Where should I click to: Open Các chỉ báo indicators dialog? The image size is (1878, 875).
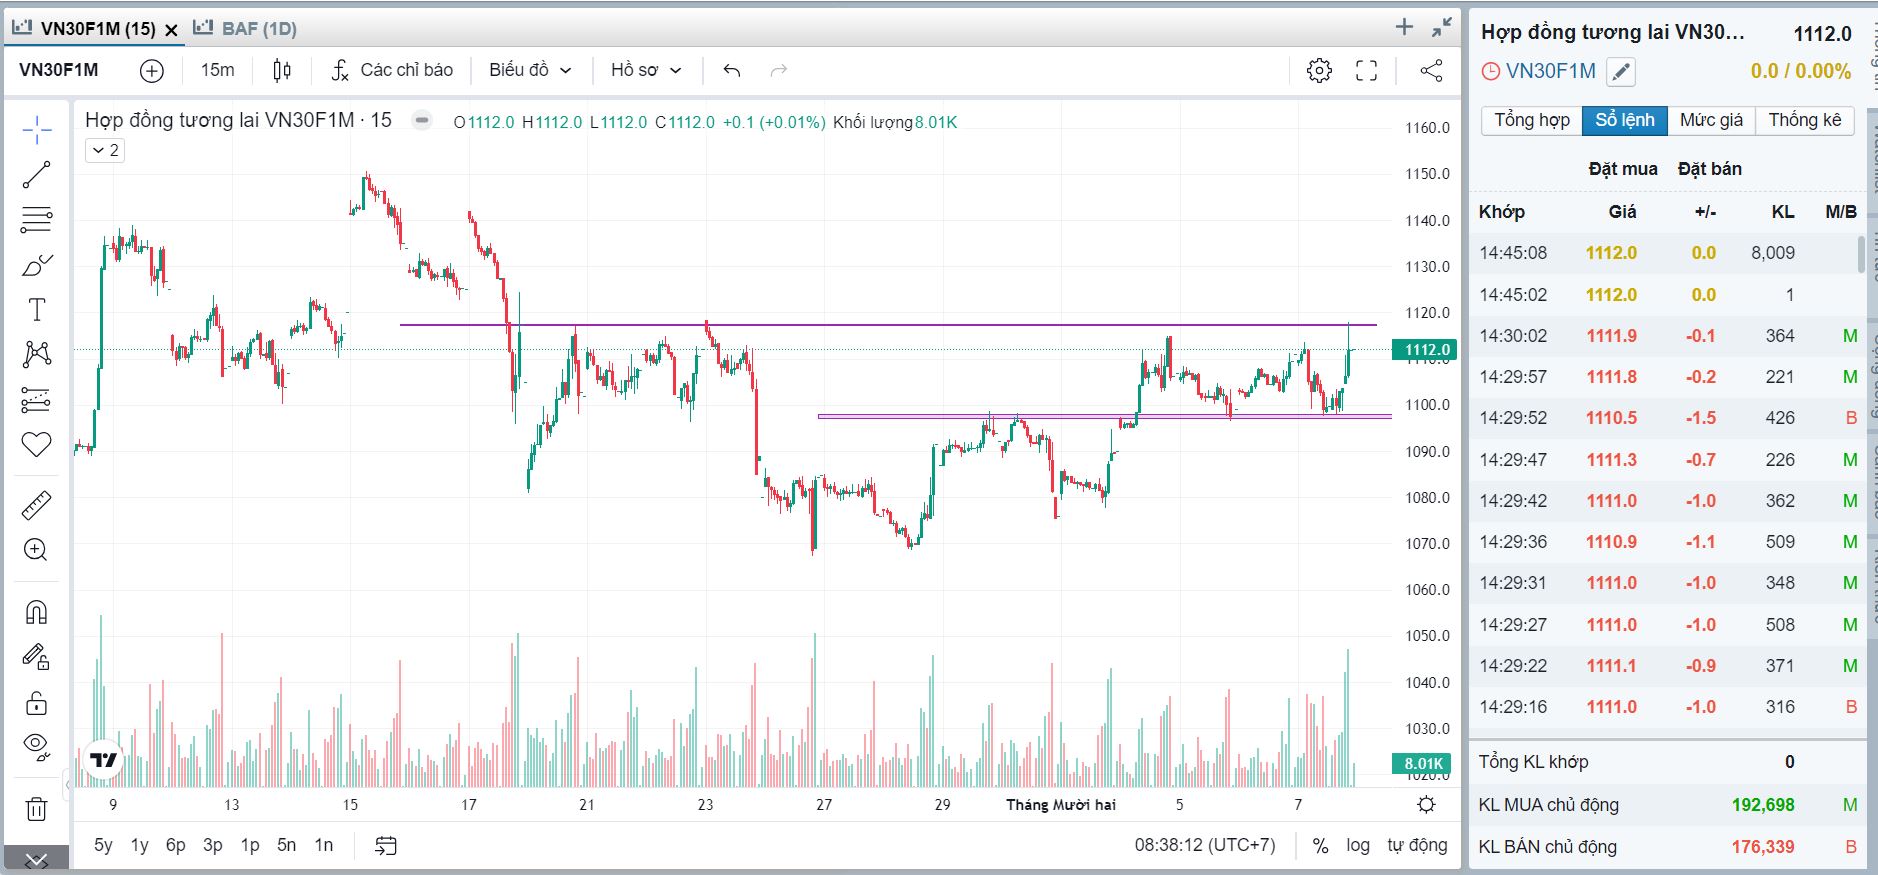[392, 70]
